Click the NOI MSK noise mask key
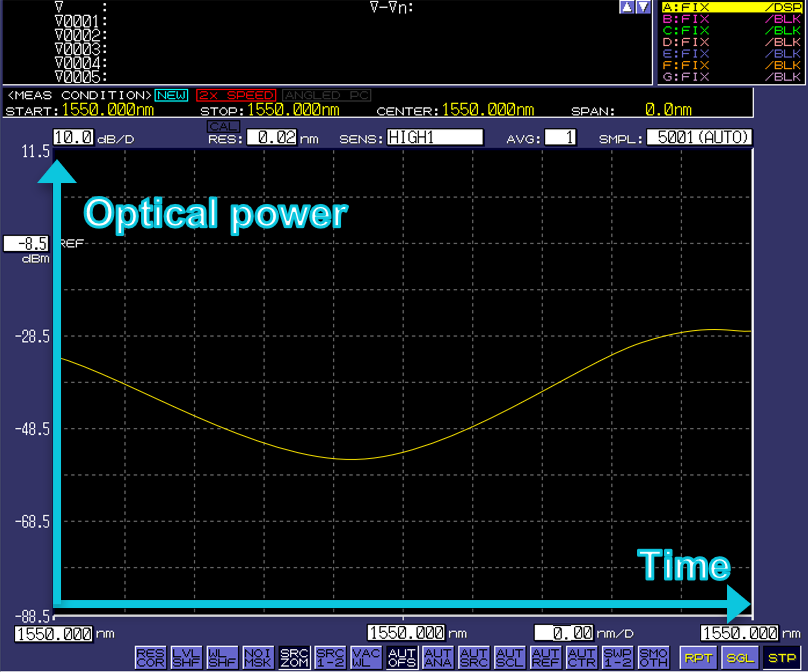 (x=260, y=657)
